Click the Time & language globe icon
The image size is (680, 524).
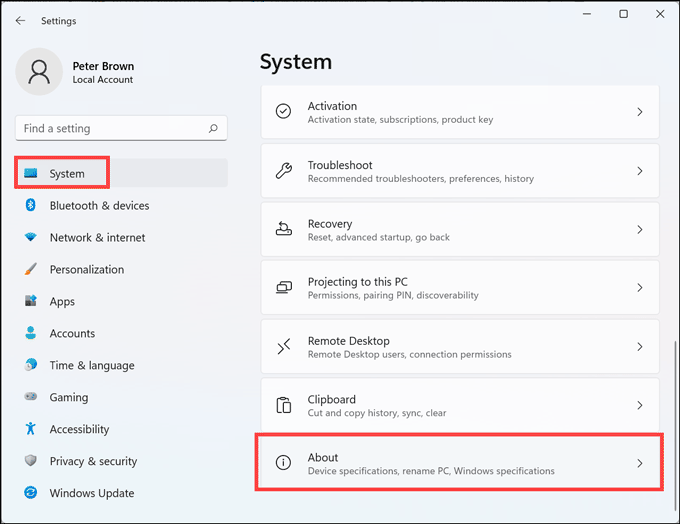(30, 364)
